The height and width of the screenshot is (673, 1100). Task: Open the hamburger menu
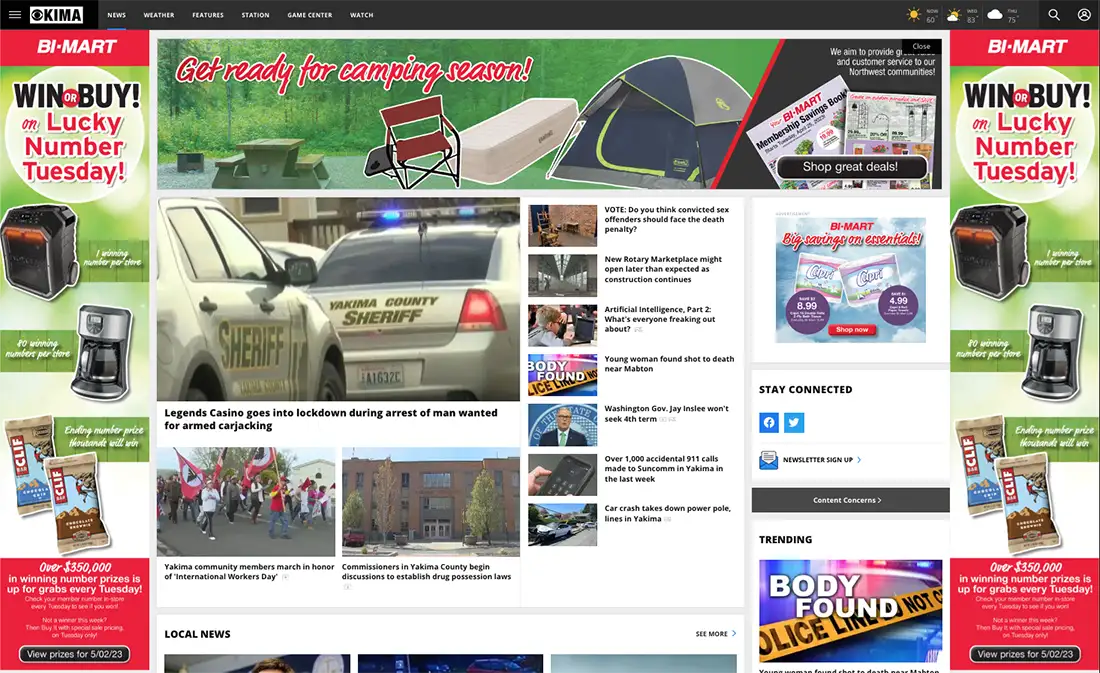click(15, 15)
